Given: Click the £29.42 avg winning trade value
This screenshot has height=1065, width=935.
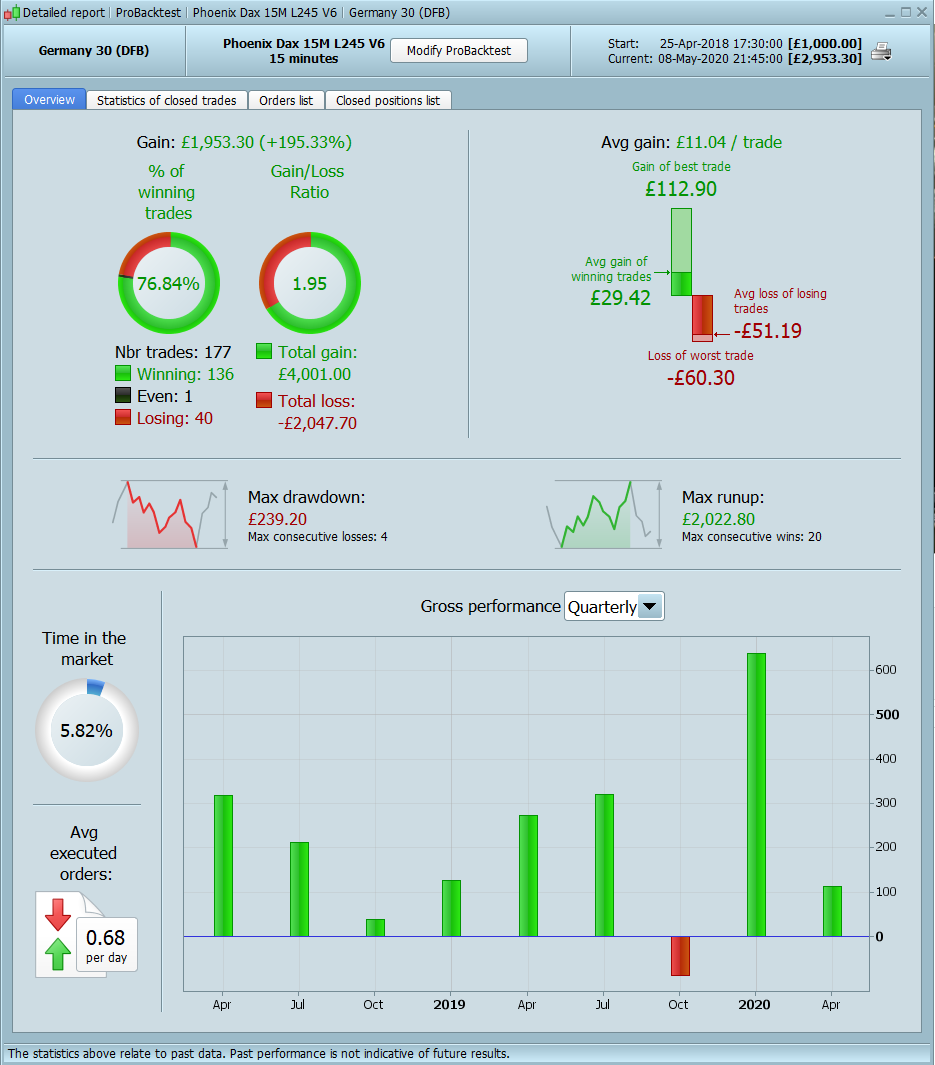Looking at the screenshot, I should 620,297.
